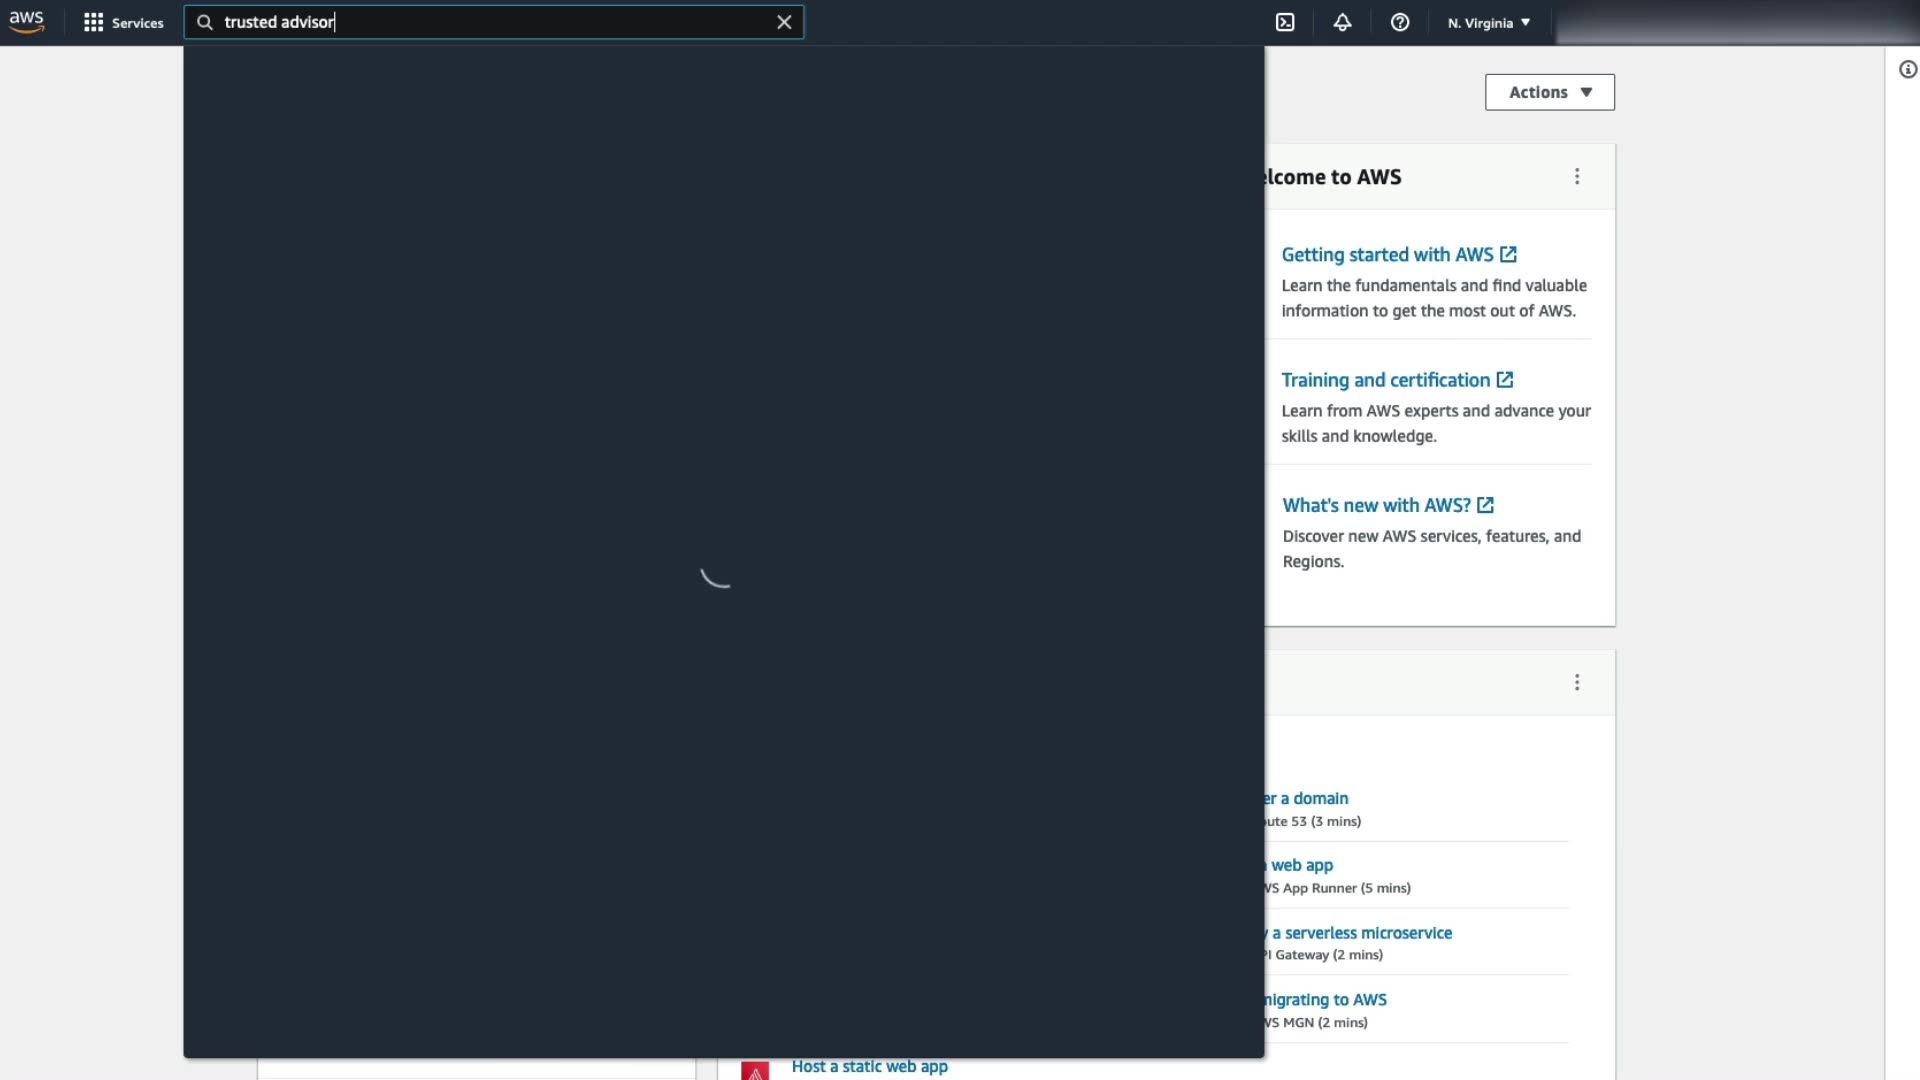Open the Host a static web app link
1920x1080 pixels.
869,1066
